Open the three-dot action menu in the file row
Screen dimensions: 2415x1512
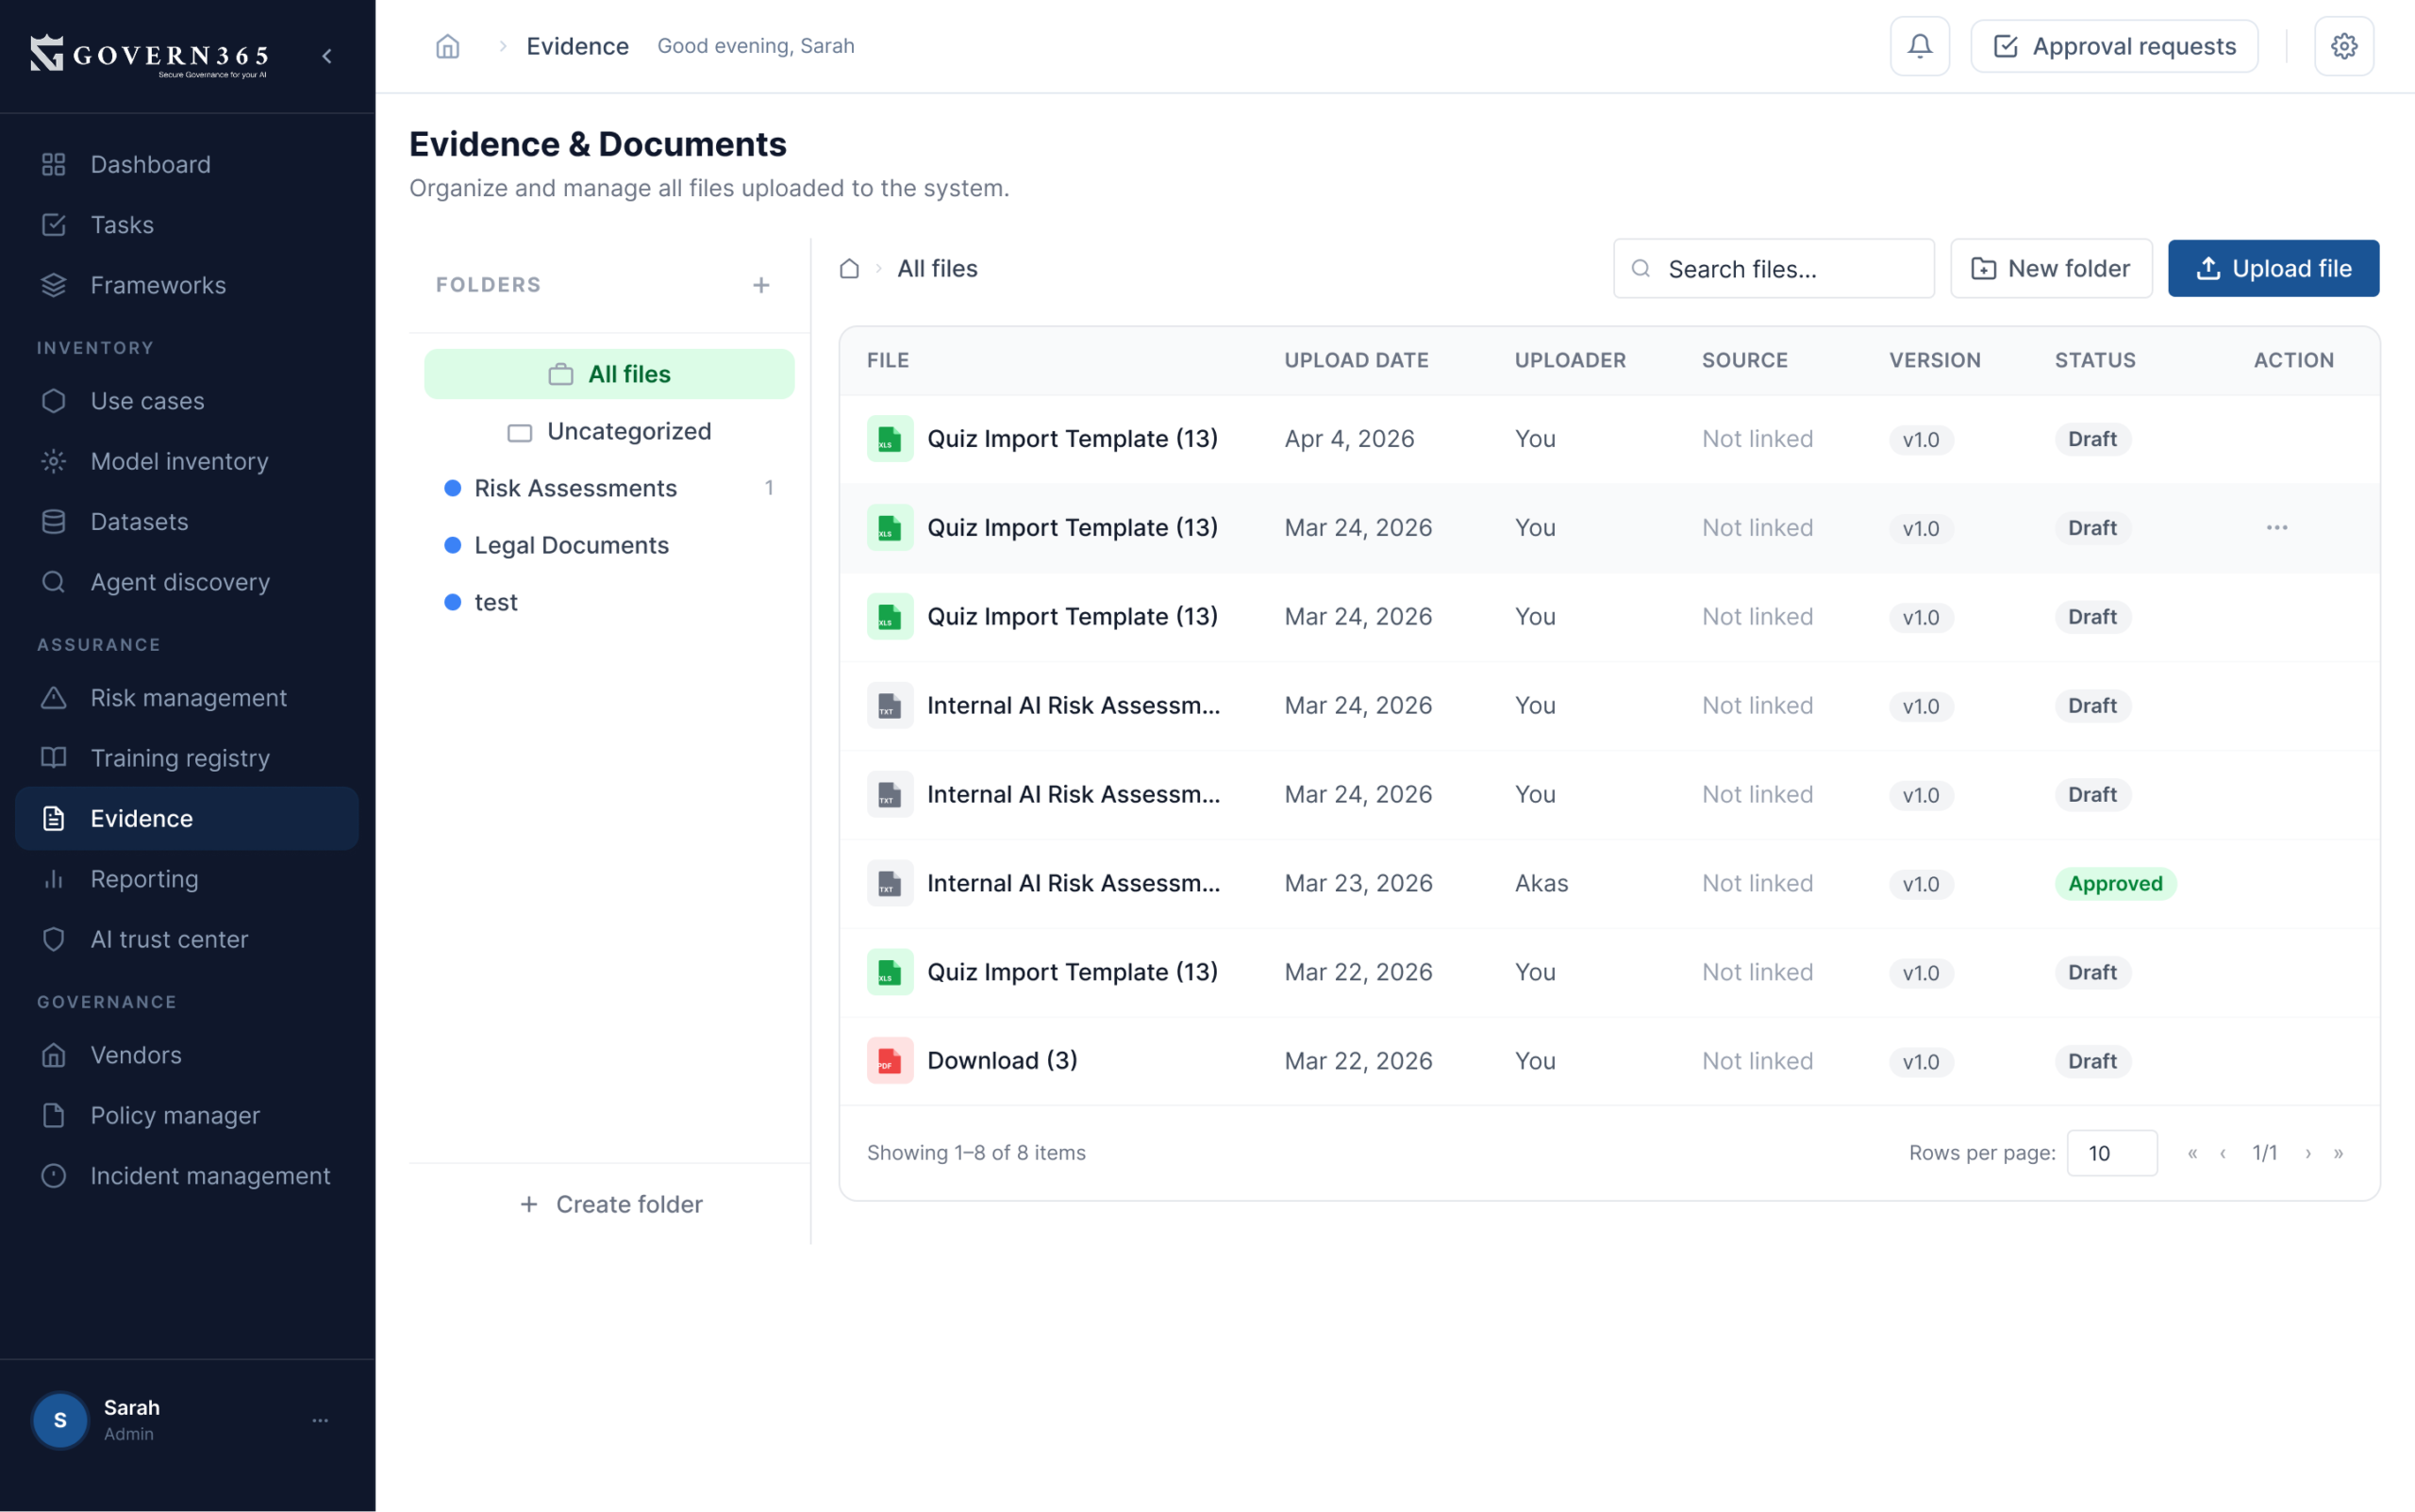click(2276, 527)
